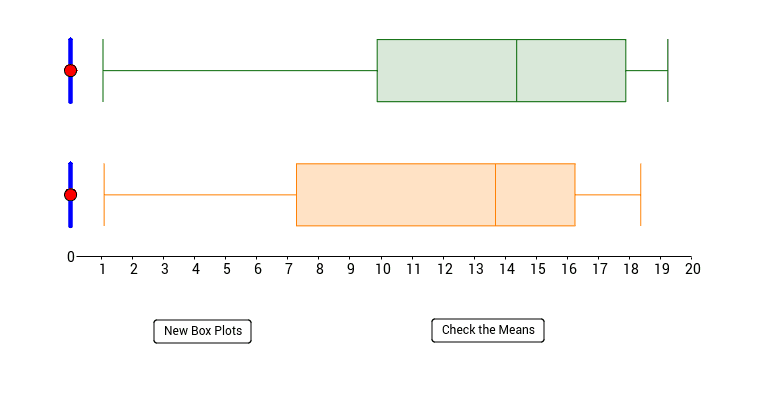
Task: Click the Check the Means button
Action: tap(488, 330)
